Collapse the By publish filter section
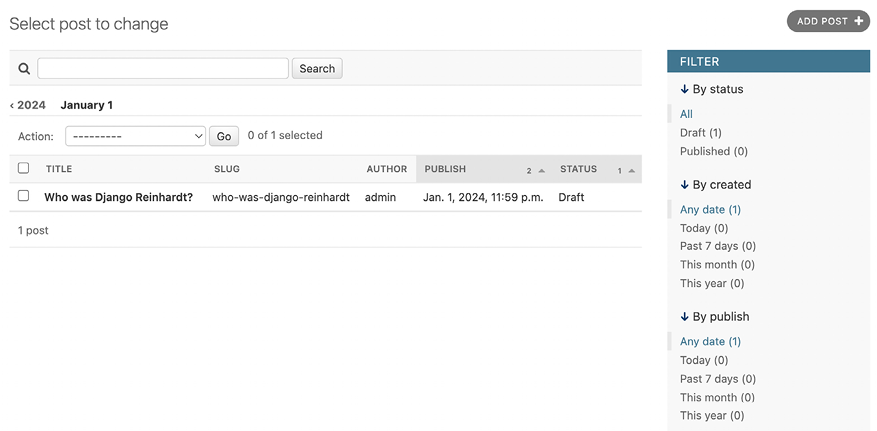The image size is (877, 431). tap(714, 317)
